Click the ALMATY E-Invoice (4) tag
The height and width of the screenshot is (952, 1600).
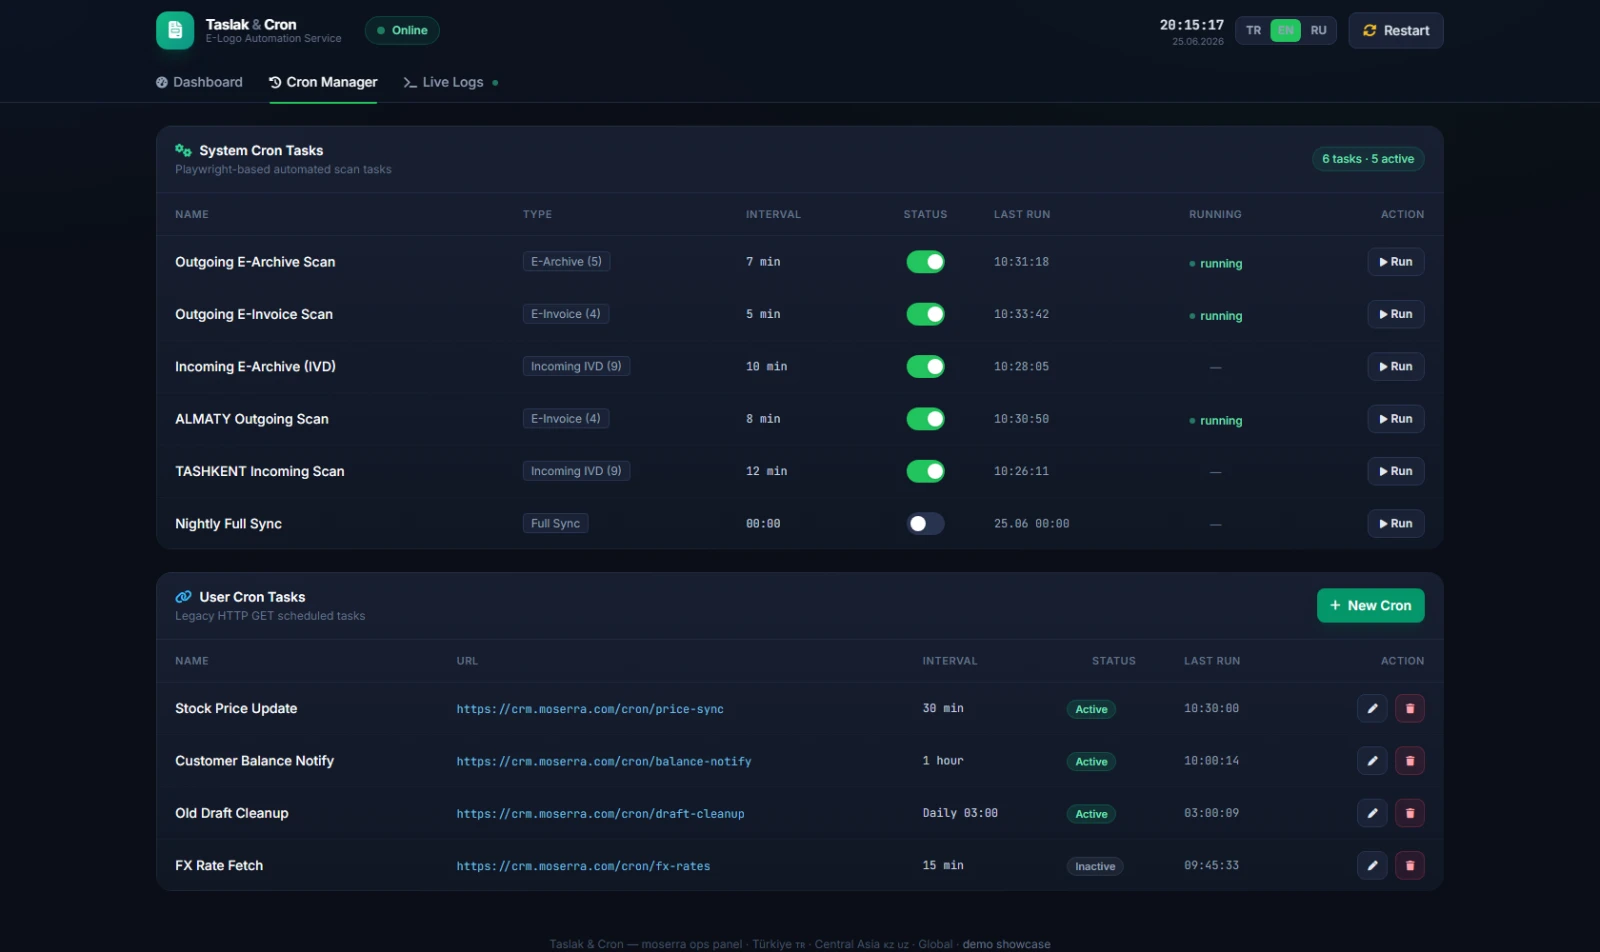pyautogui.click(x=566, y=419)
